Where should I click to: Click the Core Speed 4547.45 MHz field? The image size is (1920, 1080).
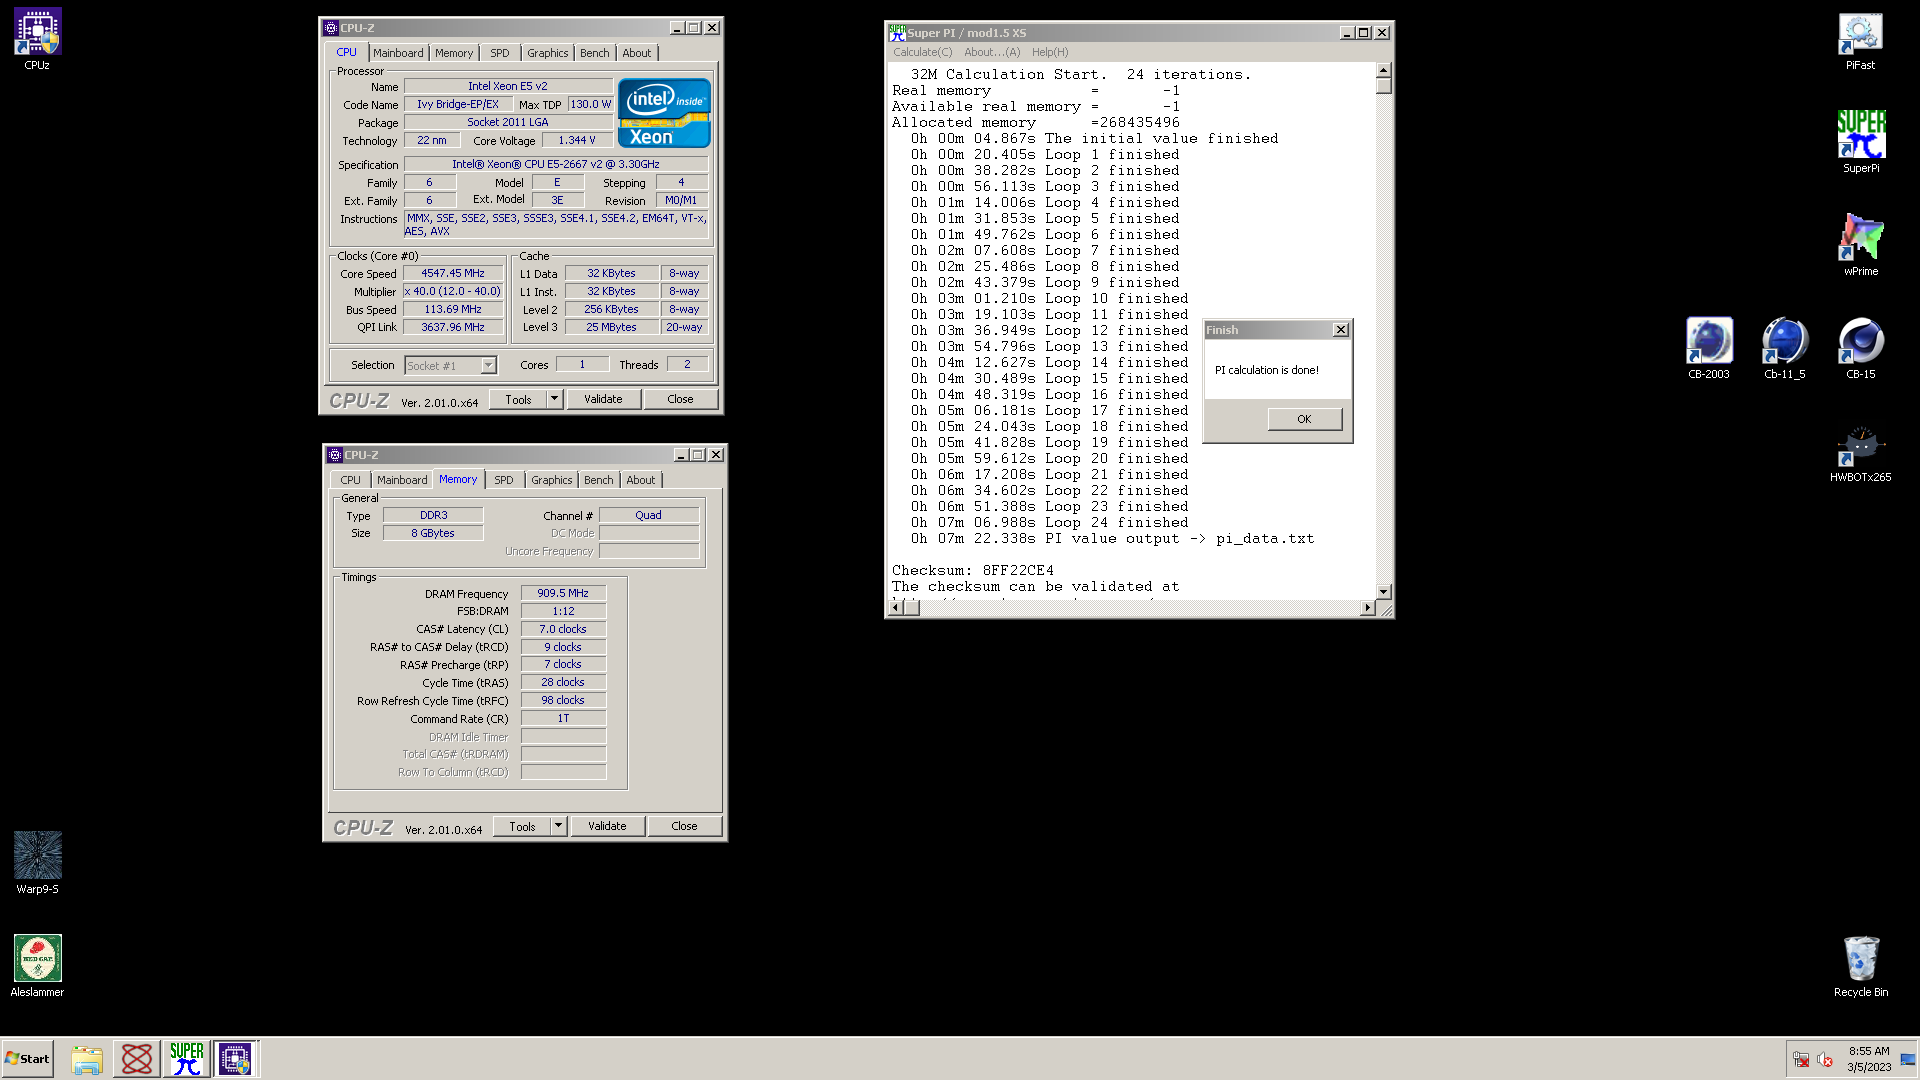coord(453,273)
